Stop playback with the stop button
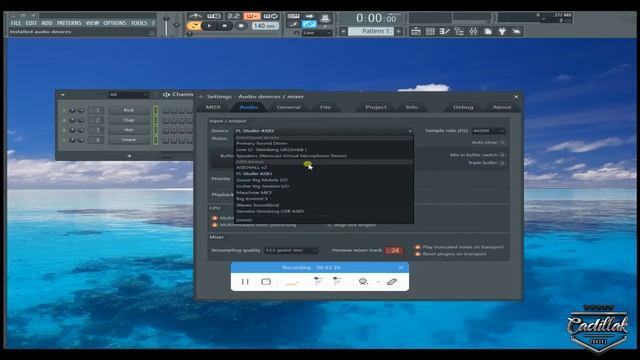This screenshot has width=640, height=360. tap(224, 26)
